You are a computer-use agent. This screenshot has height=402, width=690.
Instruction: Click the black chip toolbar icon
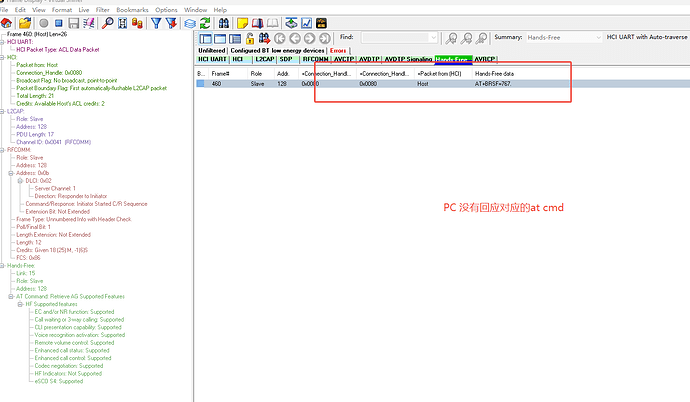pyautogui.click(x=321, y=23)
